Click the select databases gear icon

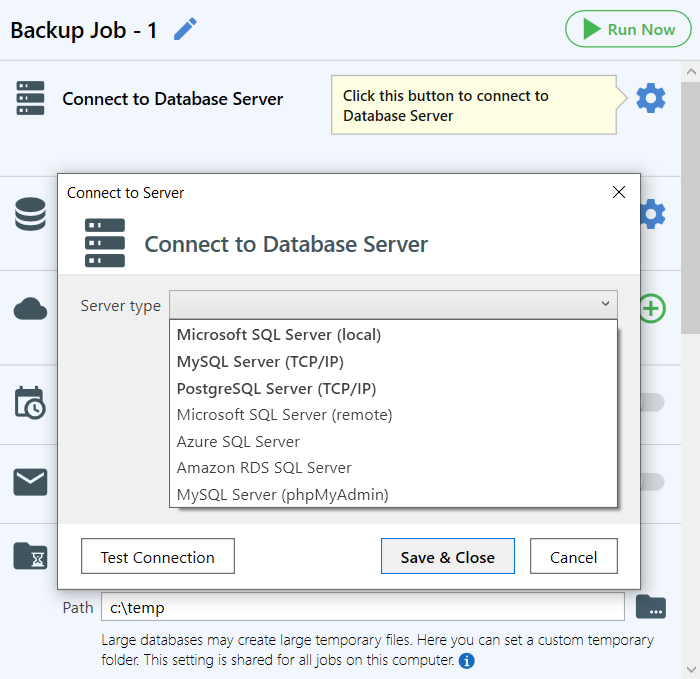(652, 214)
